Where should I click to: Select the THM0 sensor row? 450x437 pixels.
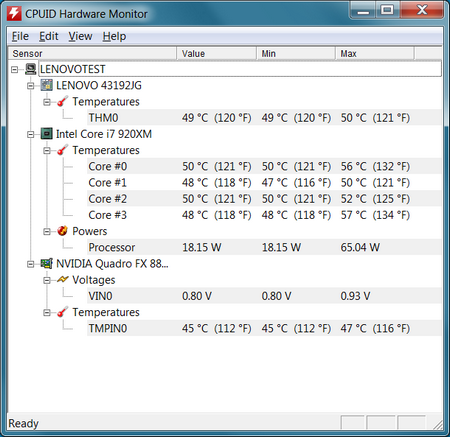coord(264,118)
